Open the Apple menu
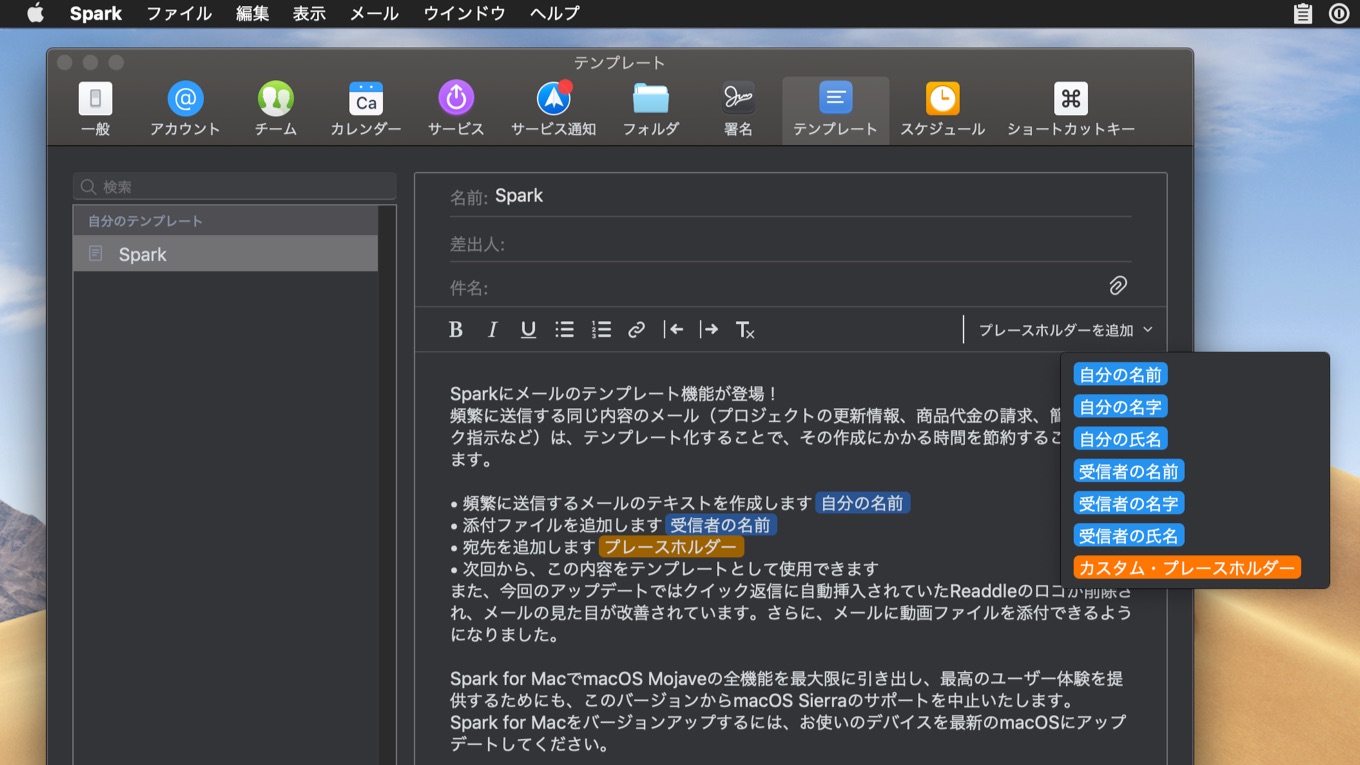 35,13
